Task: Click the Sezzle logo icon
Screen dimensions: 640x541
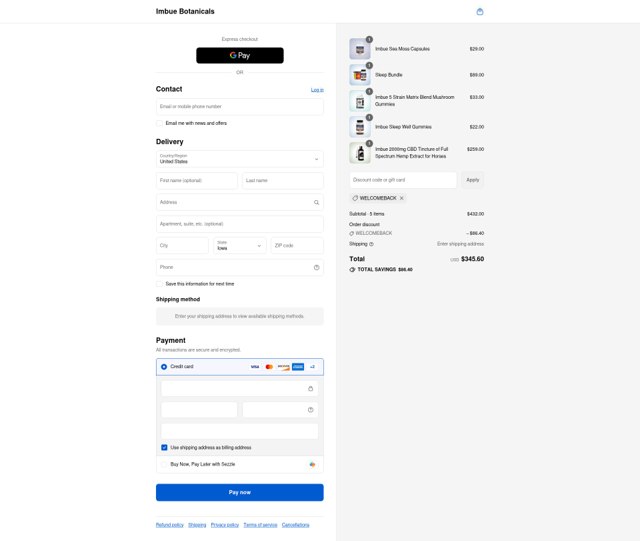Action: [x=312, y=464]
